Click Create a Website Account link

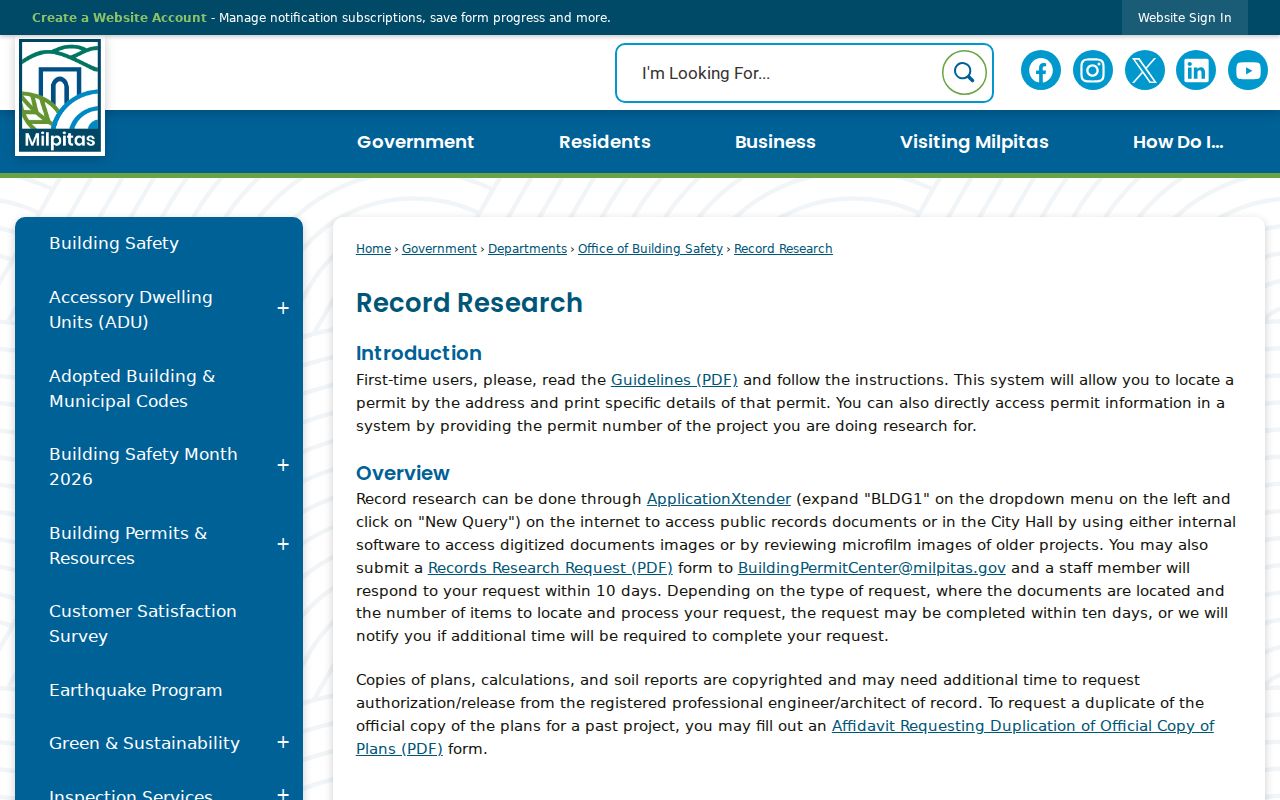[119, 18]
